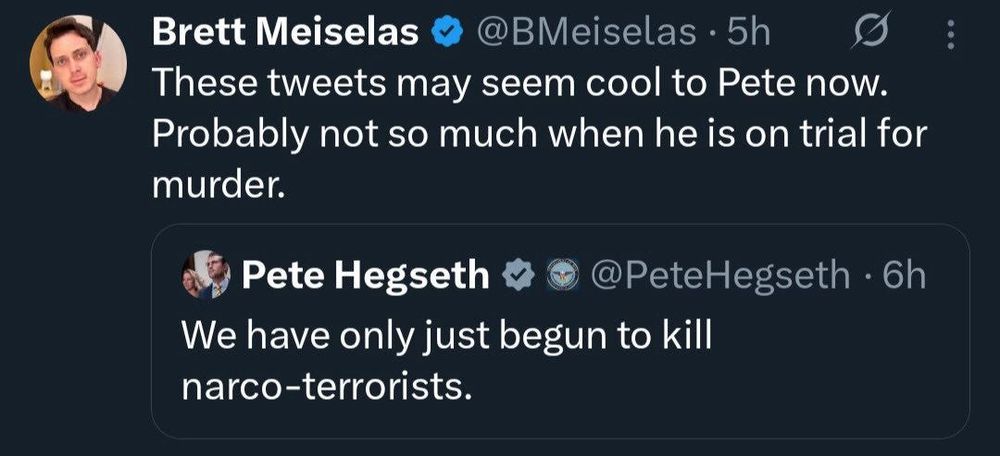Click the Pete Hegseth display name
This screenshot has width=1000, height=456.
(x=365, y=275)
